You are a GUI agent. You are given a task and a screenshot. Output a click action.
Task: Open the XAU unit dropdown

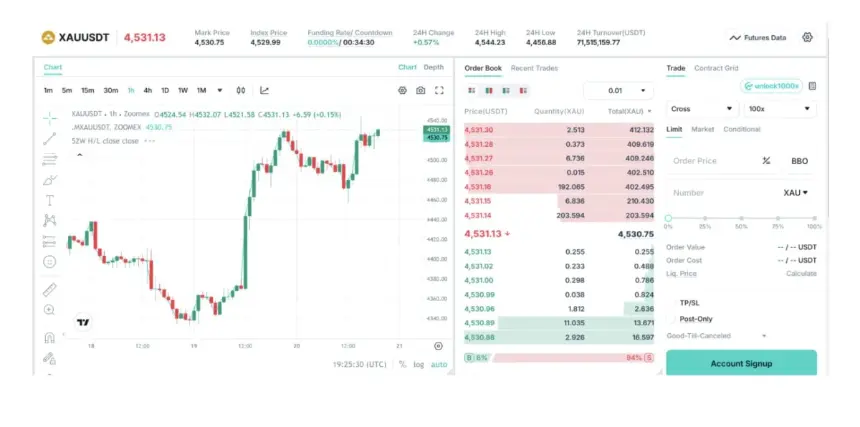pyautogui.click(x=796, y=192)
